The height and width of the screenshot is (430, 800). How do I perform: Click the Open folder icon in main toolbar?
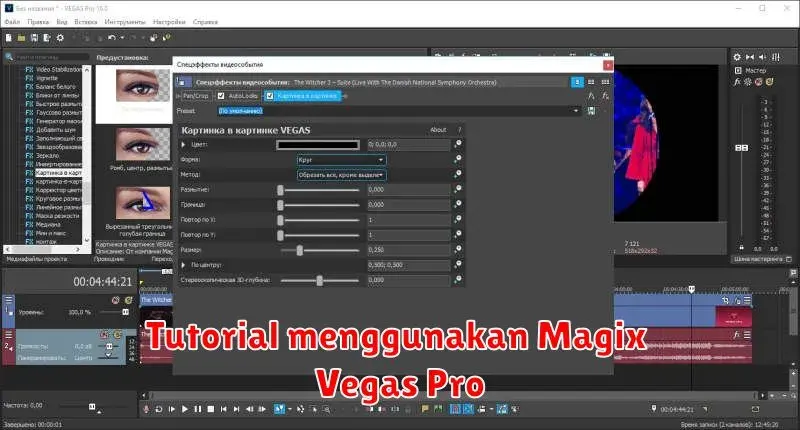[x=21, y=38]
